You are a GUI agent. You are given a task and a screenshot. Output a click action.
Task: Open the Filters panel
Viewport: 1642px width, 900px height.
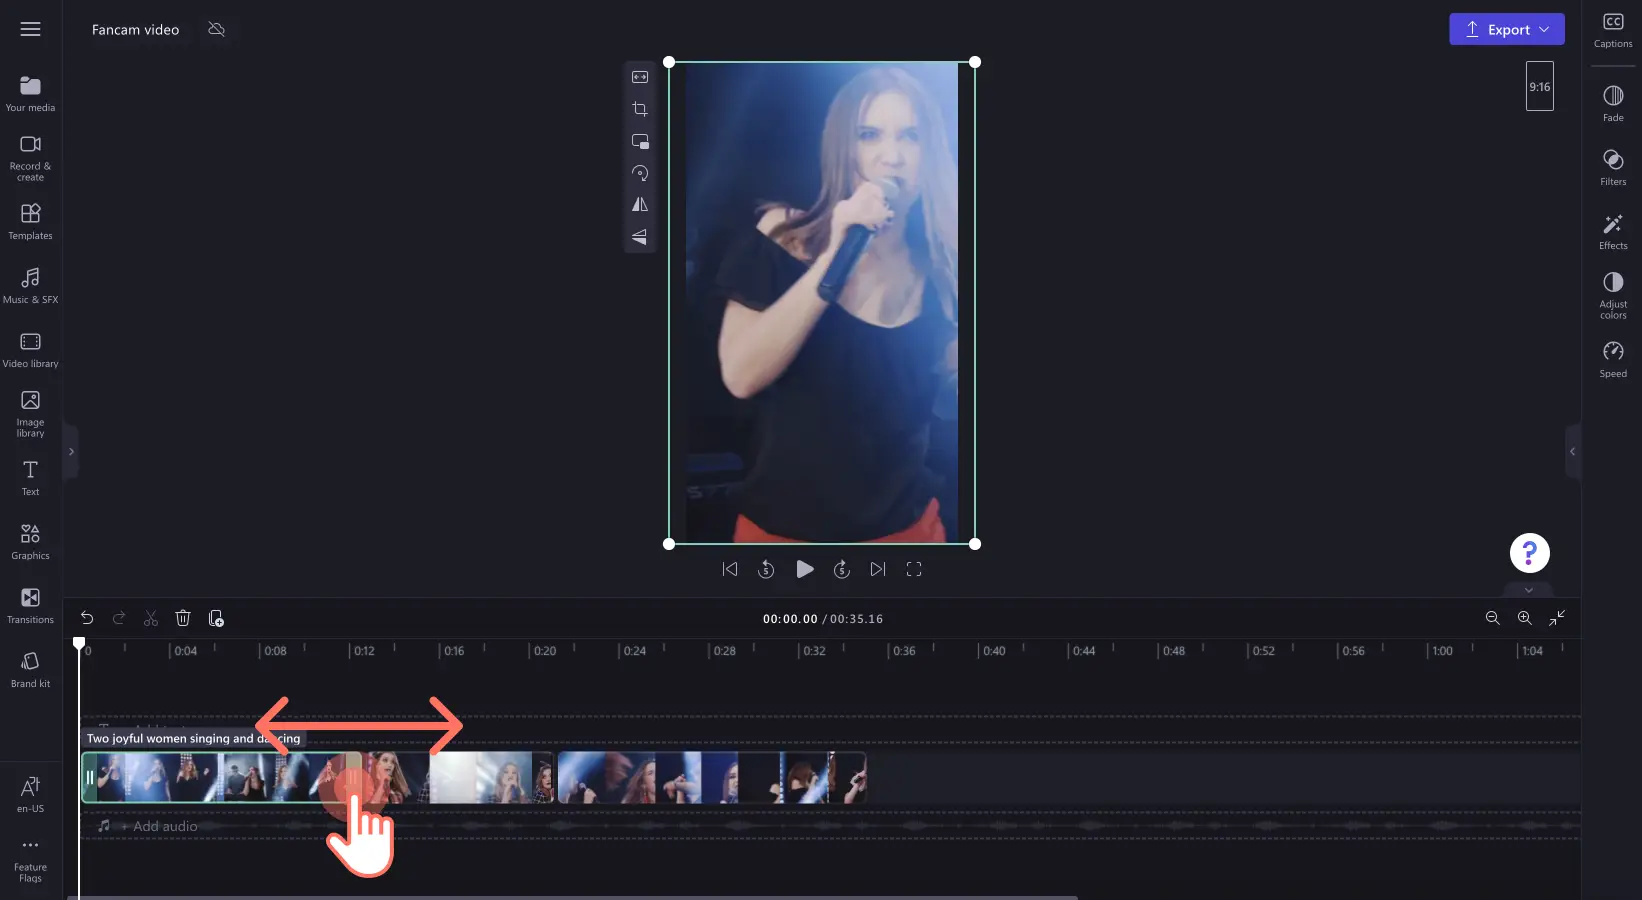(x=1613, y=168)
